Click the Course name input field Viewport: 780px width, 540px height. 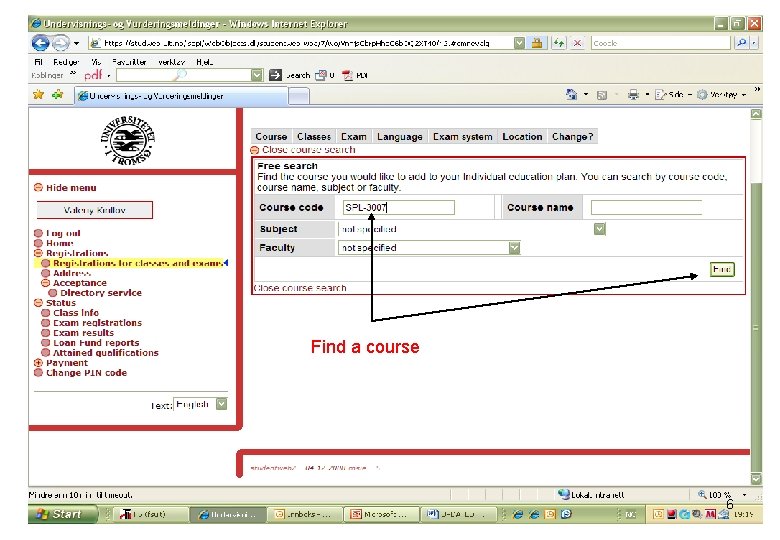[x=646, y=207]
